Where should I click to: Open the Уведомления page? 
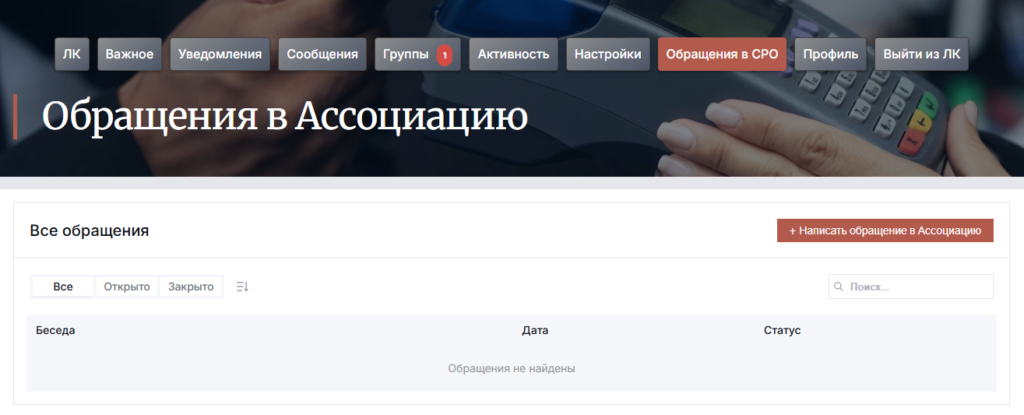(220, 54)
